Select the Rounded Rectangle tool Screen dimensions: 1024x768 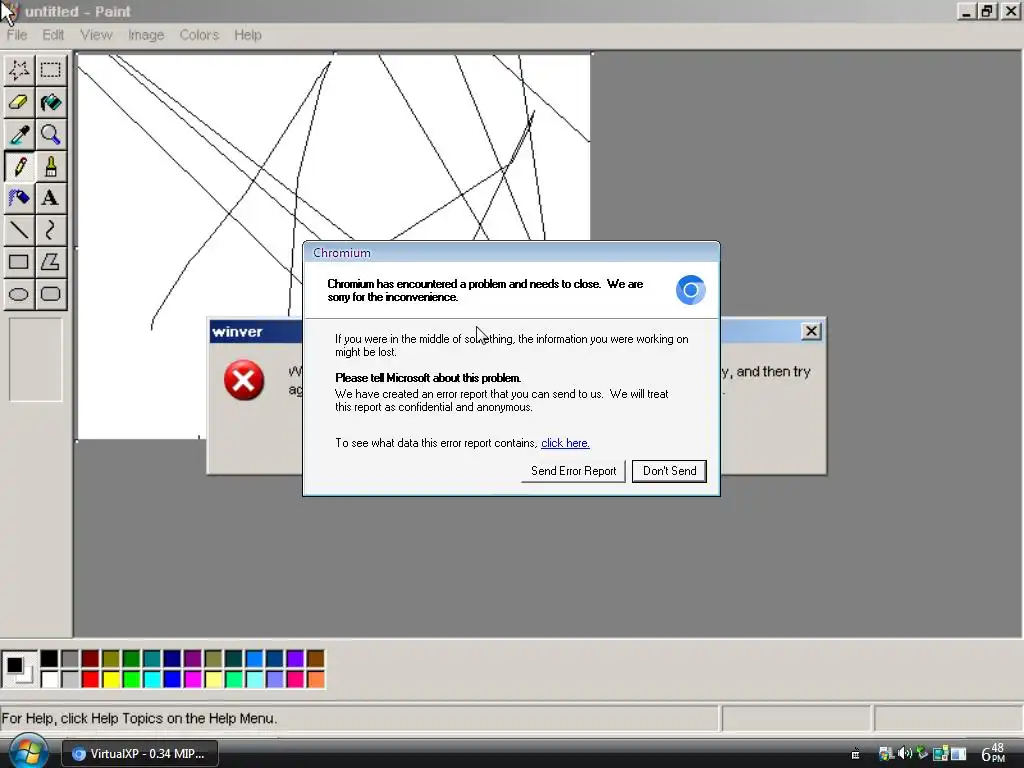pyautogui.click(x=51, y=294)
